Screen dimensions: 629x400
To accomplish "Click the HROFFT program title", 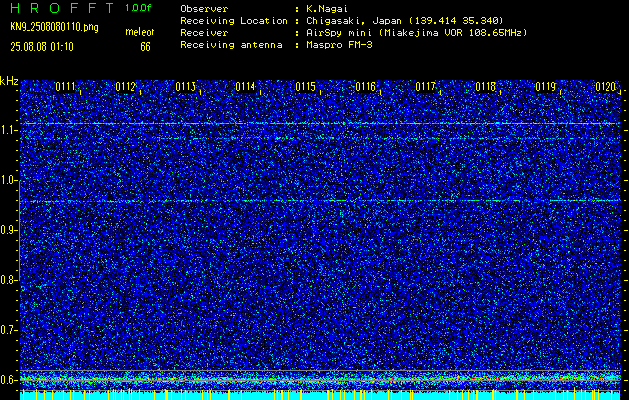I will click(x=62, y=8).
